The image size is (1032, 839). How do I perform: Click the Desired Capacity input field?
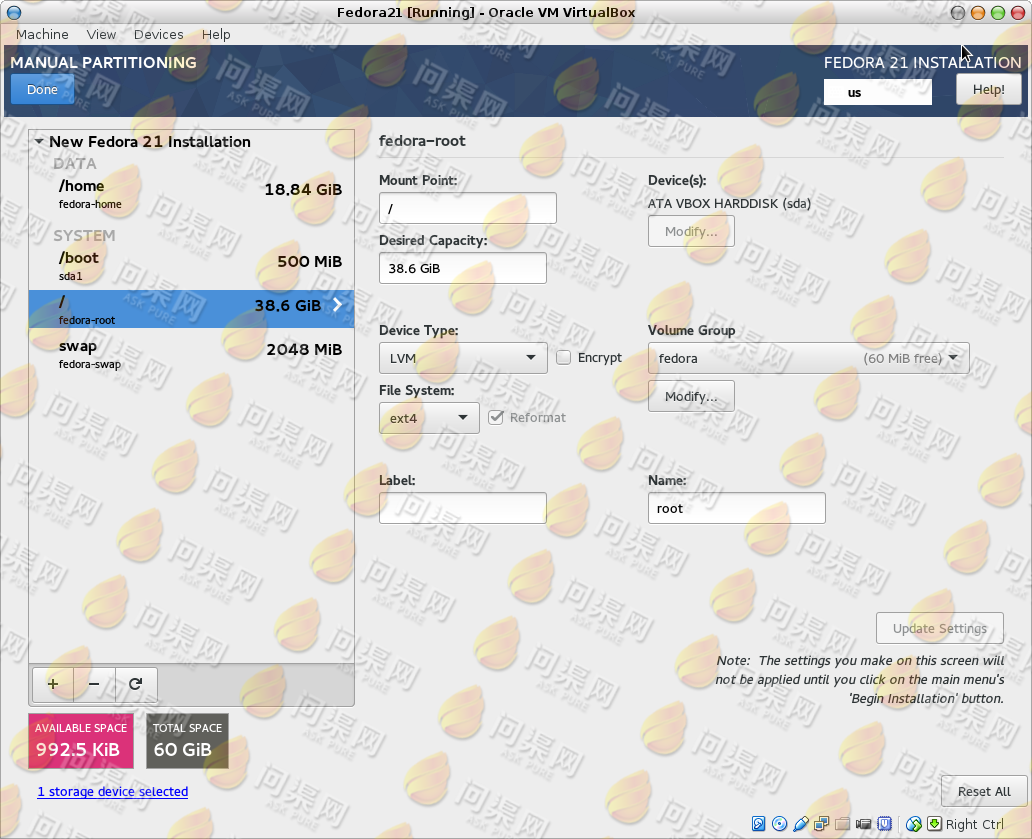pyautogui.click(x=463, y=268)
